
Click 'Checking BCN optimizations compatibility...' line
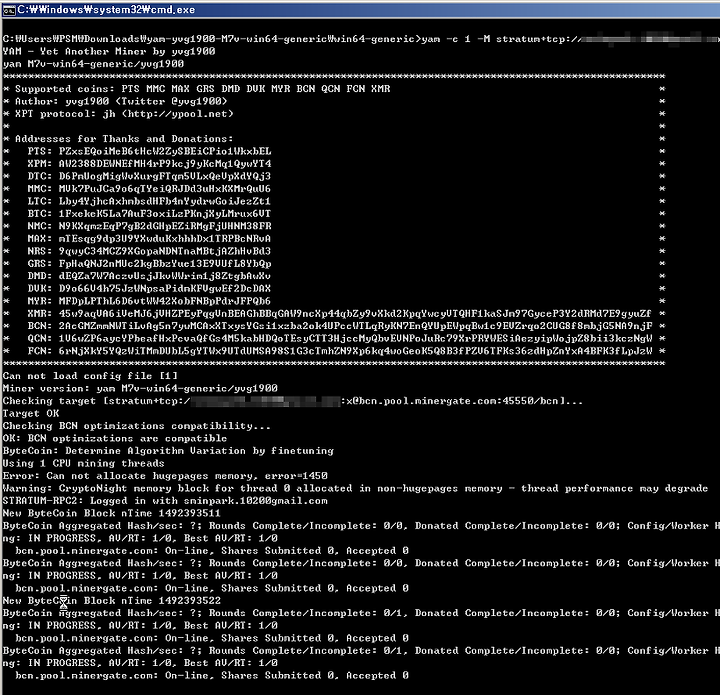(137, 426)
